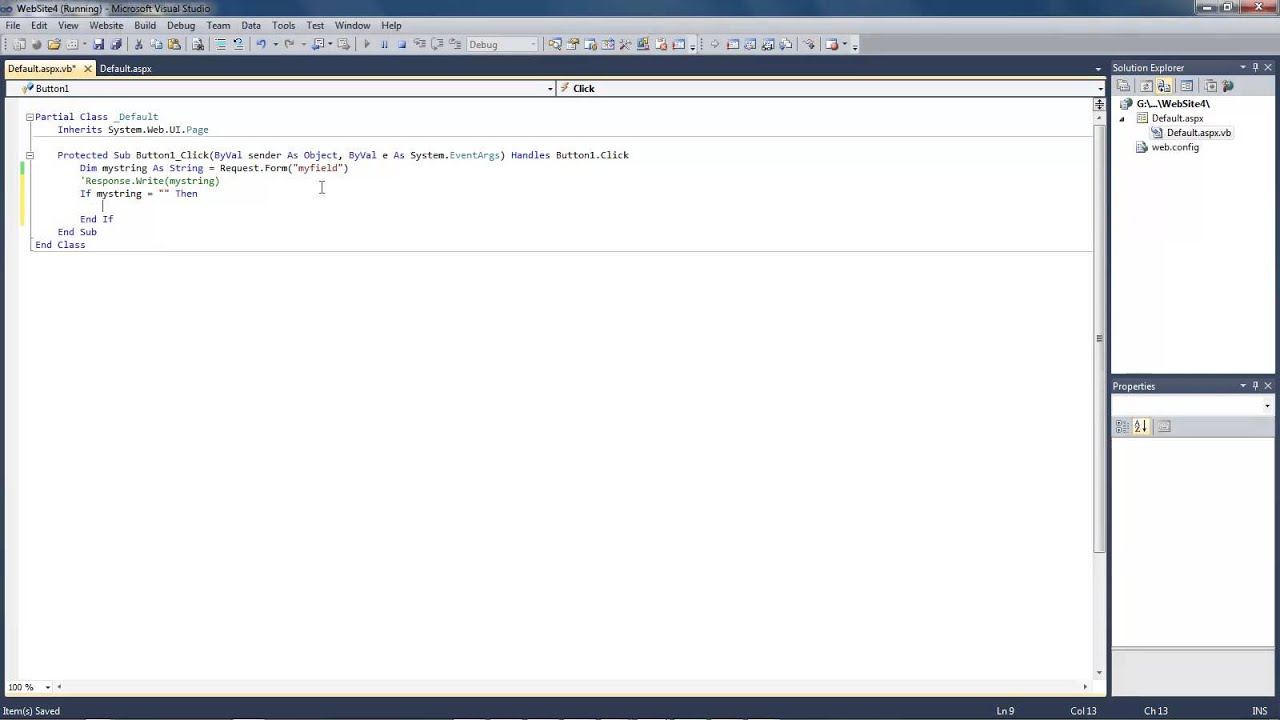
Task: Click the Refresh icon in Solution Explorer toolbar
Action: pos(1146,86)
